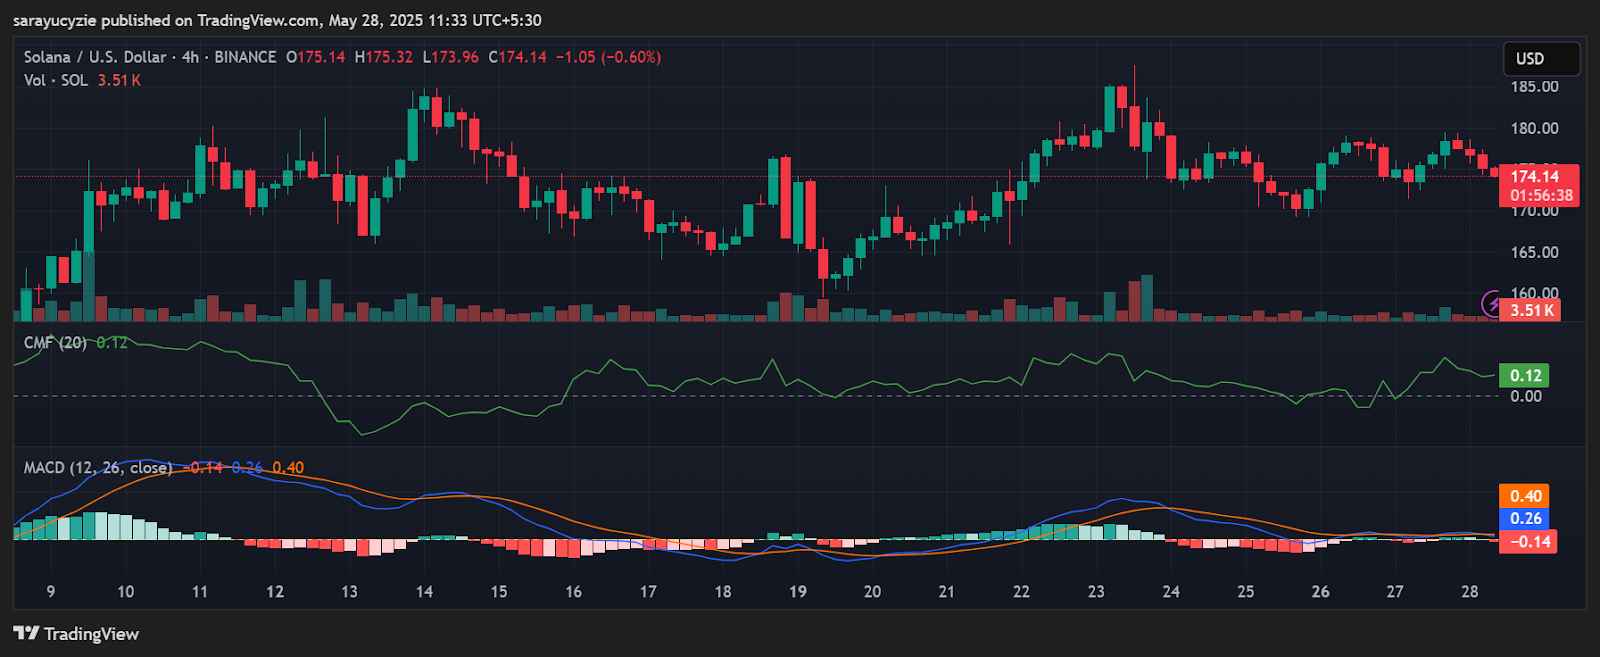Click the 165.00 price axis label
The height and width of the screenshot is (657, 1600).
point(1534,252)
